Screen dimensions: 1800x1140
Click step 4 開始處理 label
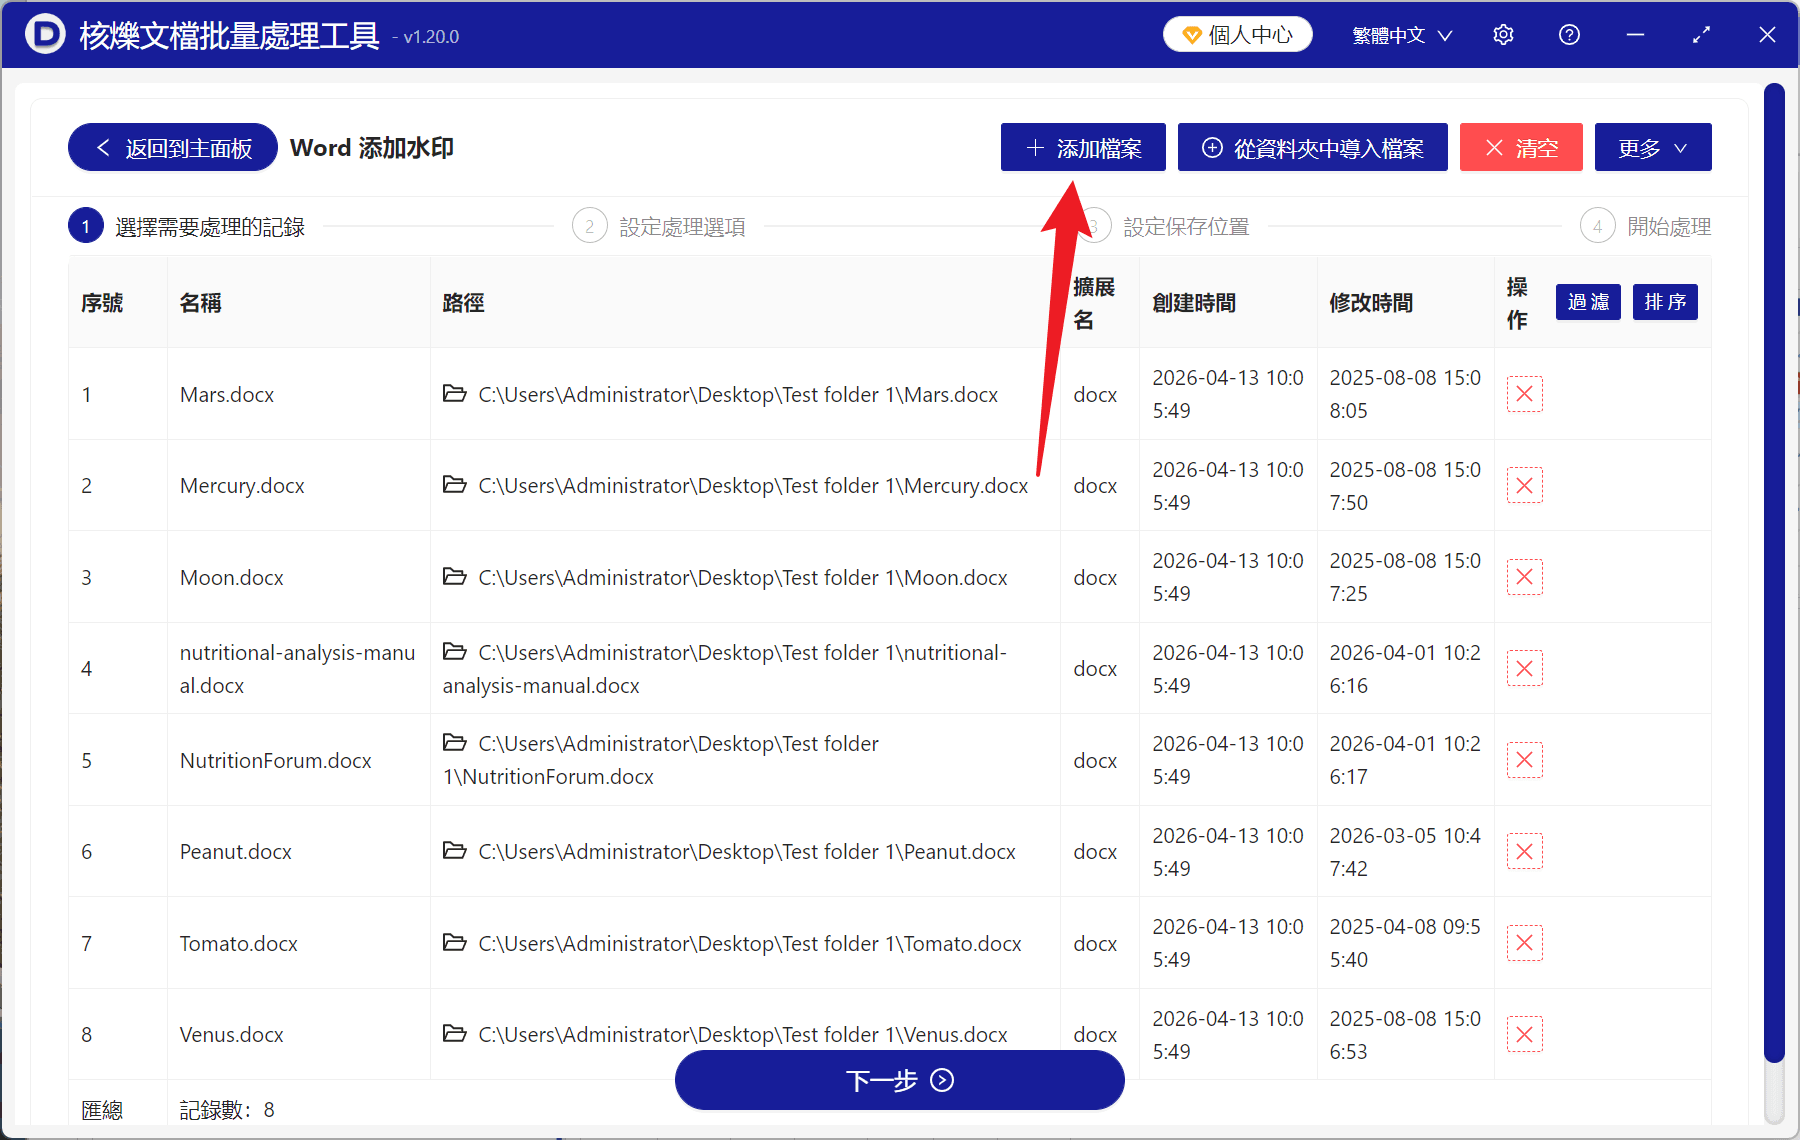pyautogui.click(x=1668, y=225)
